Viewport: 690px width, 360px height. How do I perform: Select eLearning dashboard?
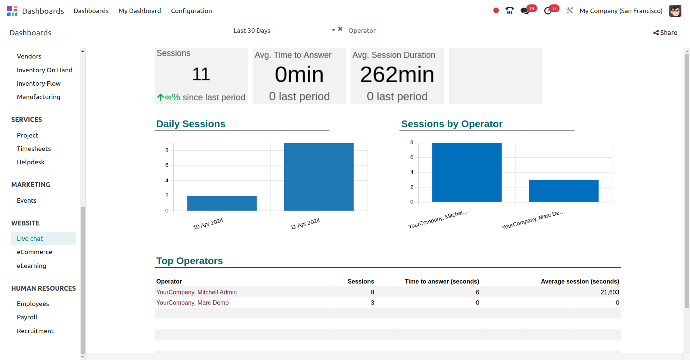pos(31,266)
